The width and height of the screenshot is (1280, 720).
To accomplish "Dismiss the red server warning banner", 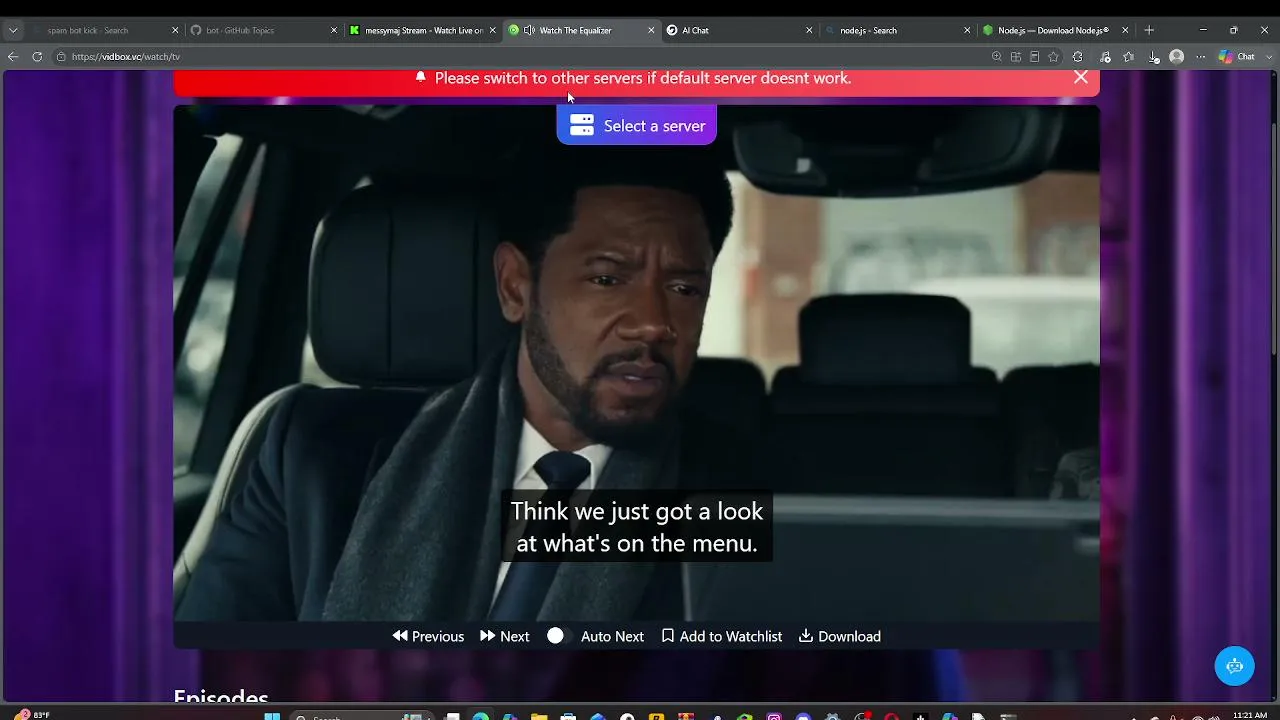I will coord(1081,77).
